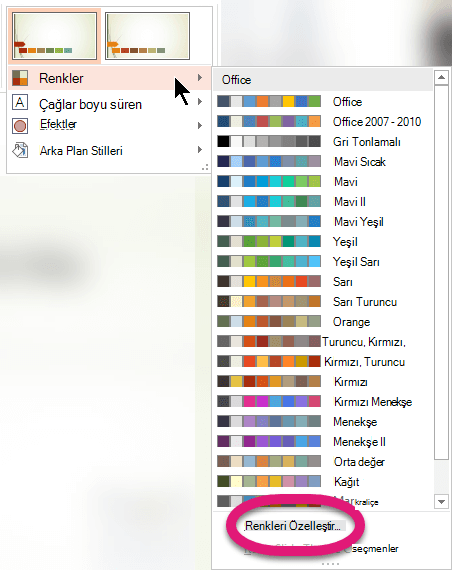
Task: Click the Renkler color palette icon
Action: [20, 78]
